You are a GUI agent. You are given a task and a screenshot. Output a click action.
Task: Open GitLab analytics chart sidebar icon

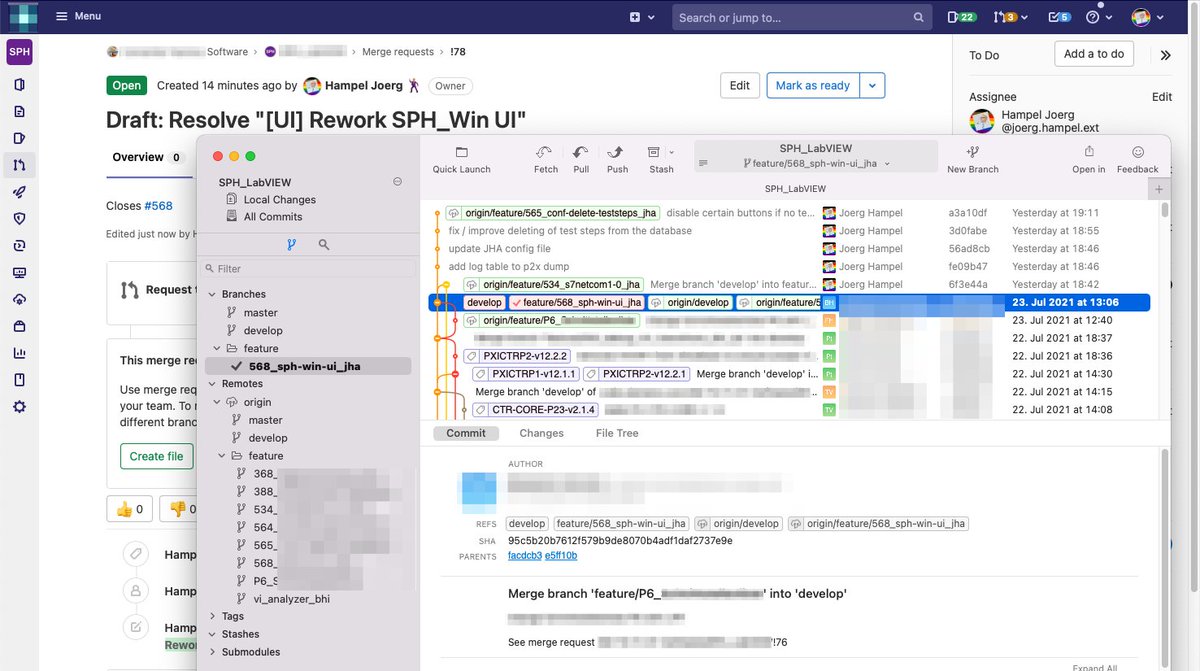click(19, 353)
